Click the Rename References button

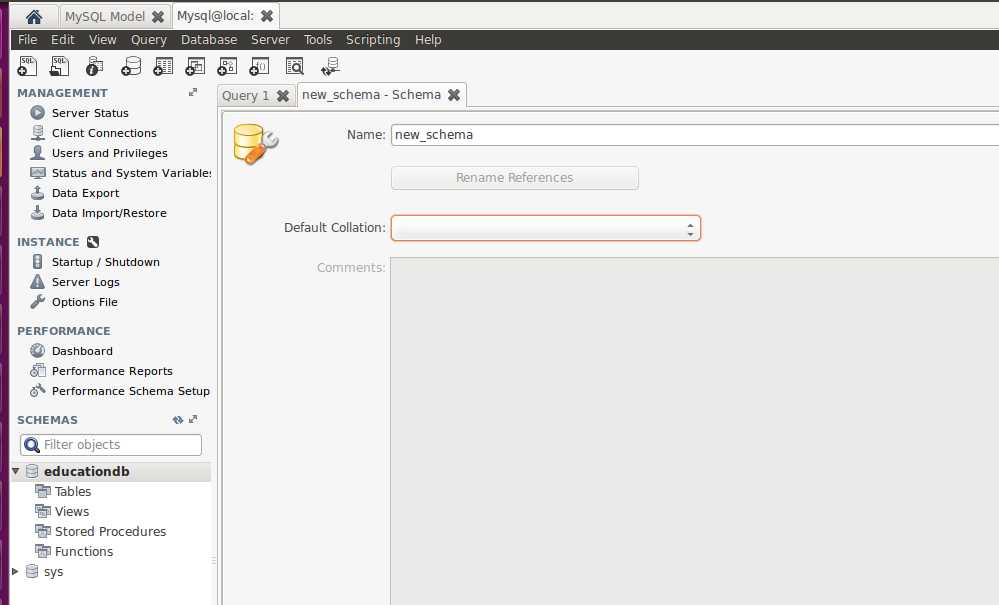click(515, 178)
